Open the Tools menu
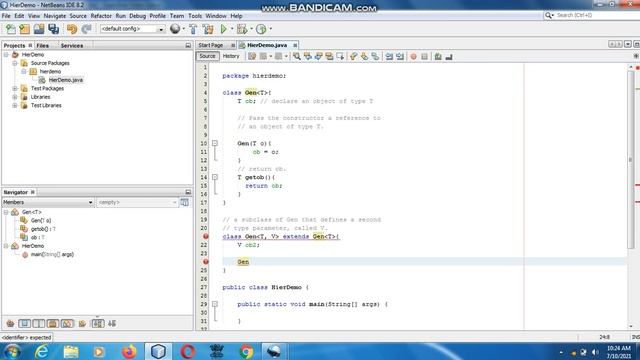The width and height of the screenshot is (640, 360). [x=195, y=16]
